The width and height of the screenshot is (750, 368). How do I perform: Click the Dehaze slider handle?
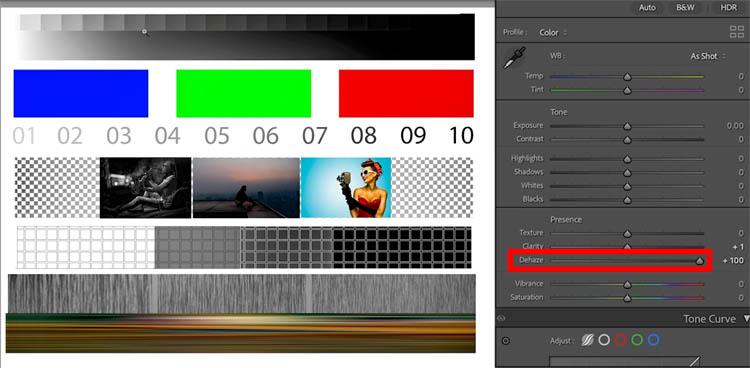(700, 261)
